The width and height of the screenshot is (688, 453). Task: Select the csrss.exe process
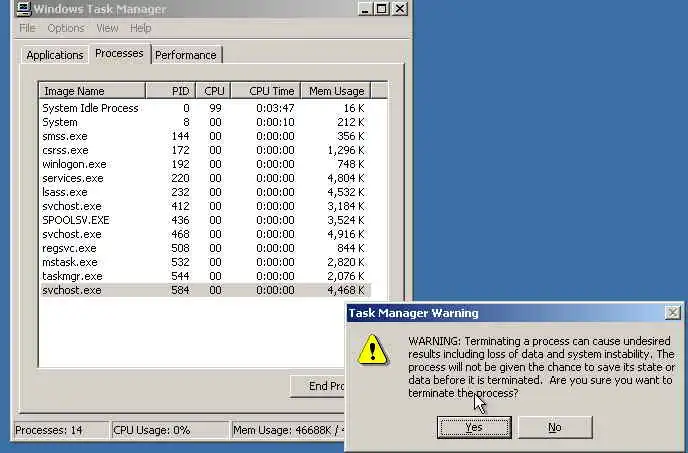205,150
